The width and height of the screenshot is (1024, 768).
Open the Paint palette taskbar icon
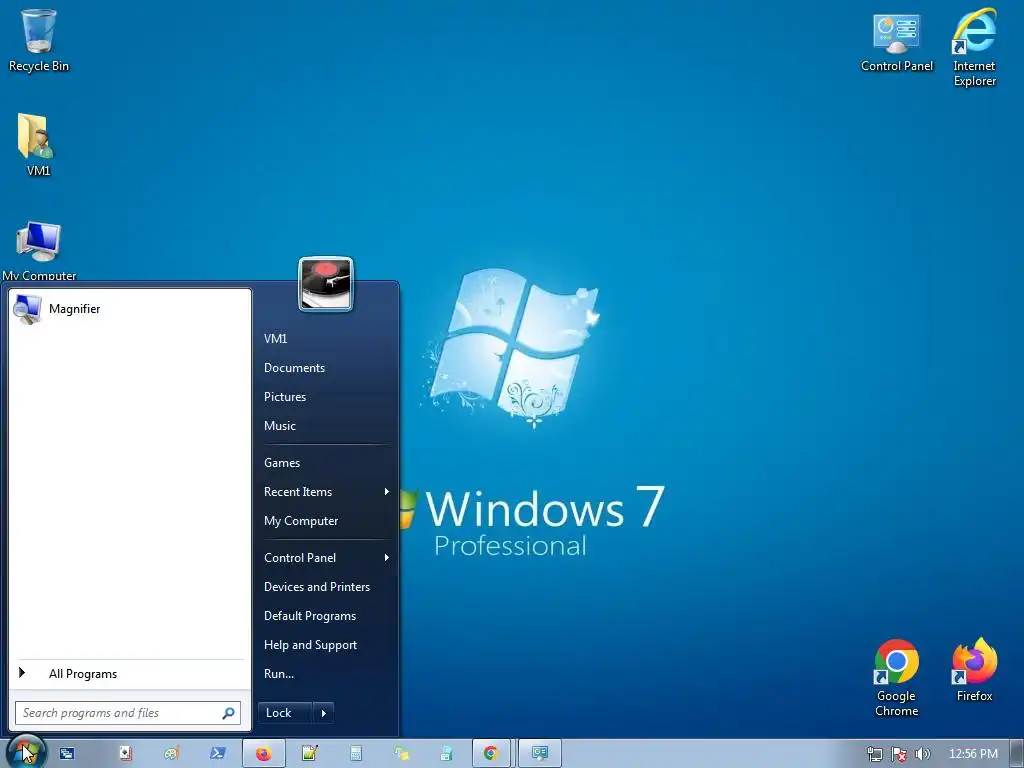[x=172, y=754]
